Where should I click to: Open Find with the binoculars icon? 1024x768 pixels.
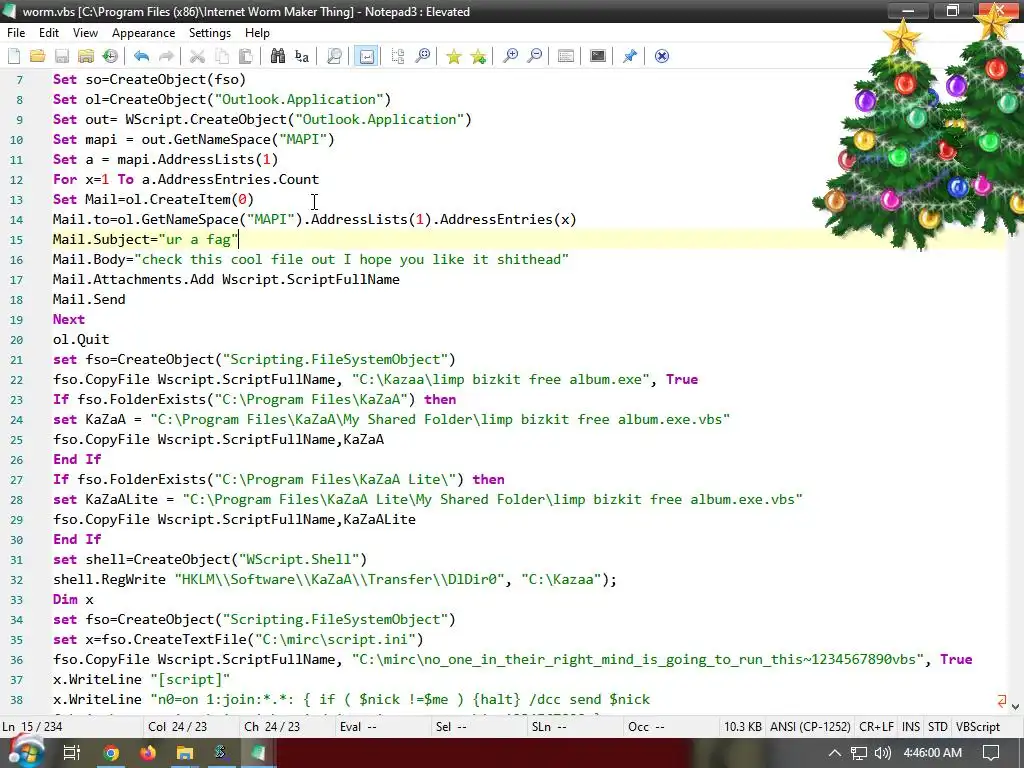click(278, 56)
